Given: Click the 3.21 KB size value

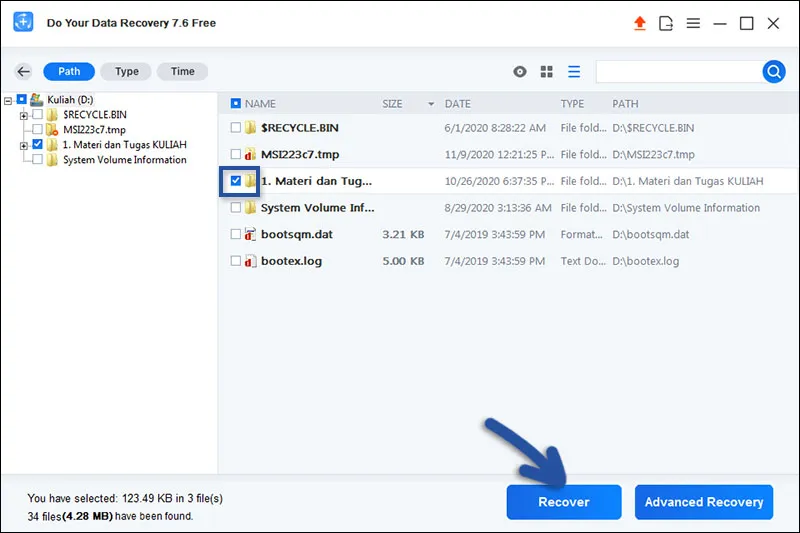Looking at the screenshot, I should 404,234.
